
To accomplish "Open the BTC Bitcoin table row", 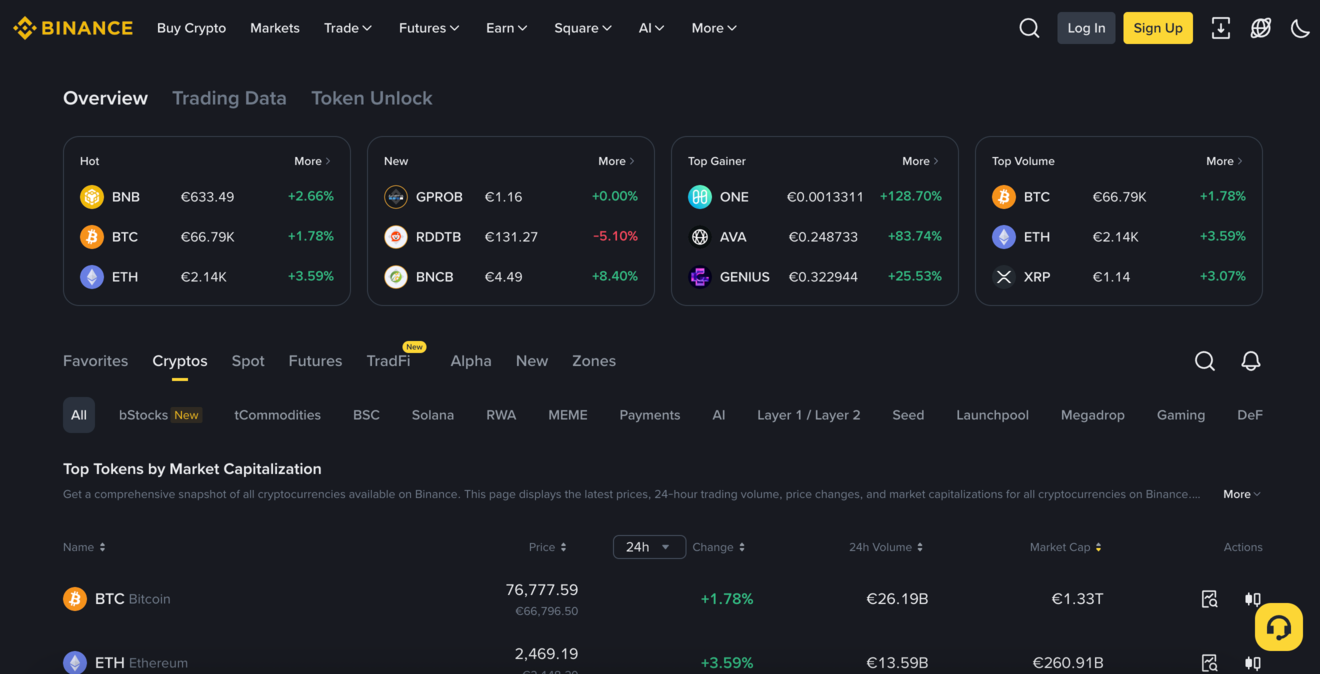I will 663,599.
